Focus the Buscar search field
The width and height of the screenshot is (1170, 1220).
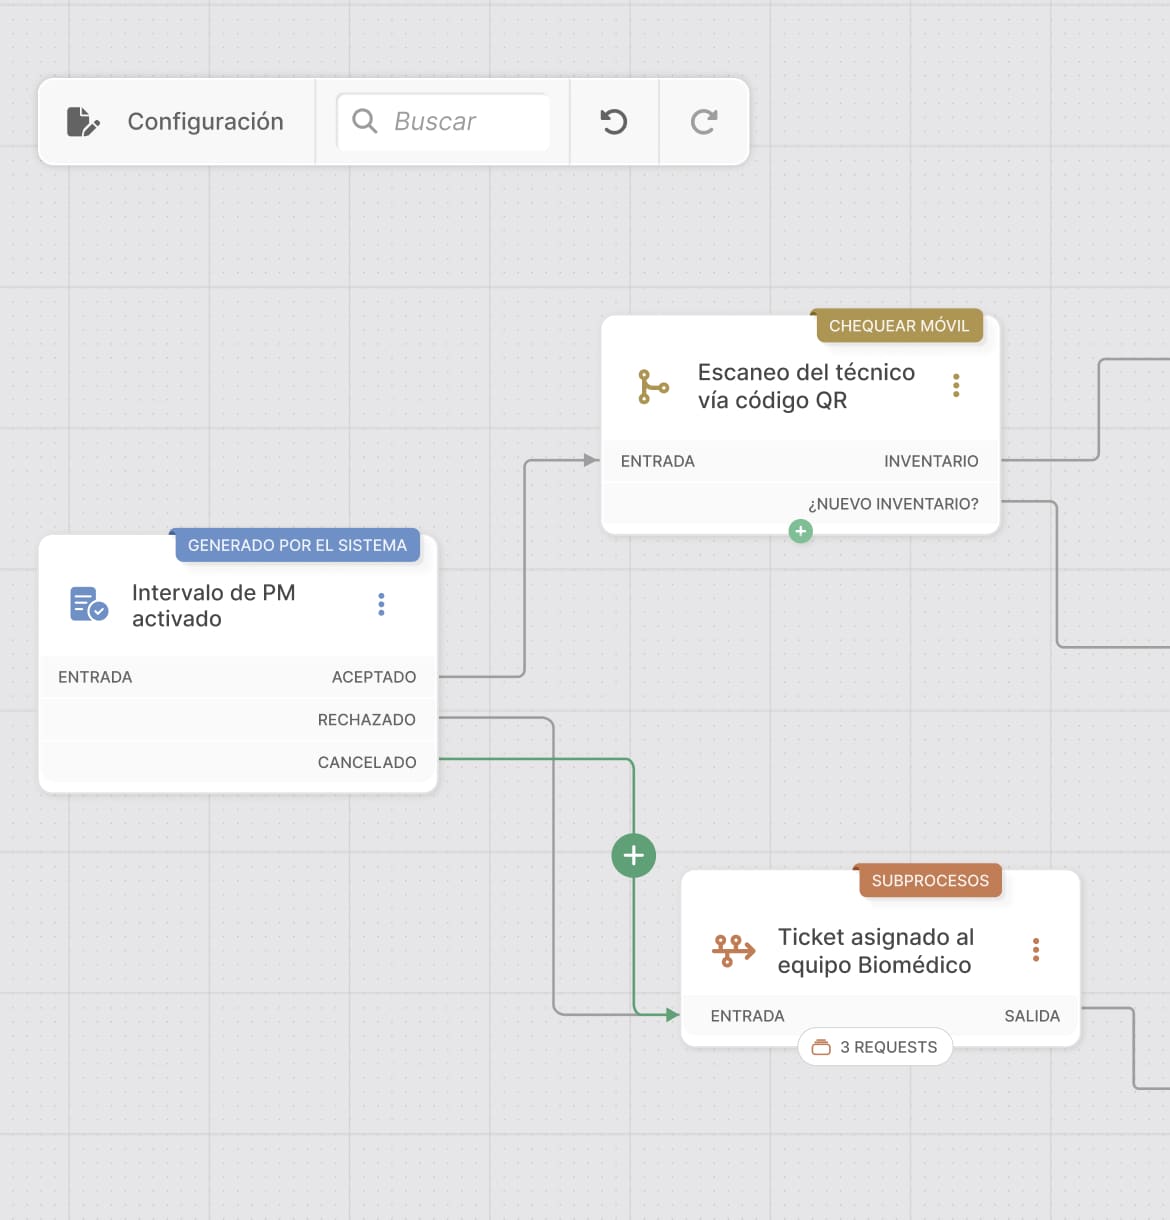[x=443, y=121]
